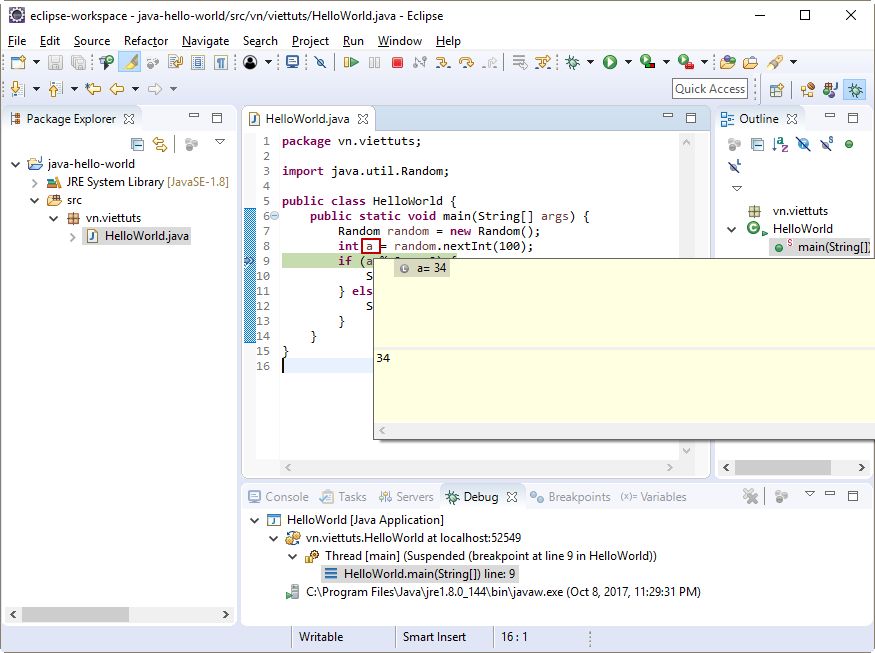Click Next Annotation down-arrow icon

(x=17, y=89)
